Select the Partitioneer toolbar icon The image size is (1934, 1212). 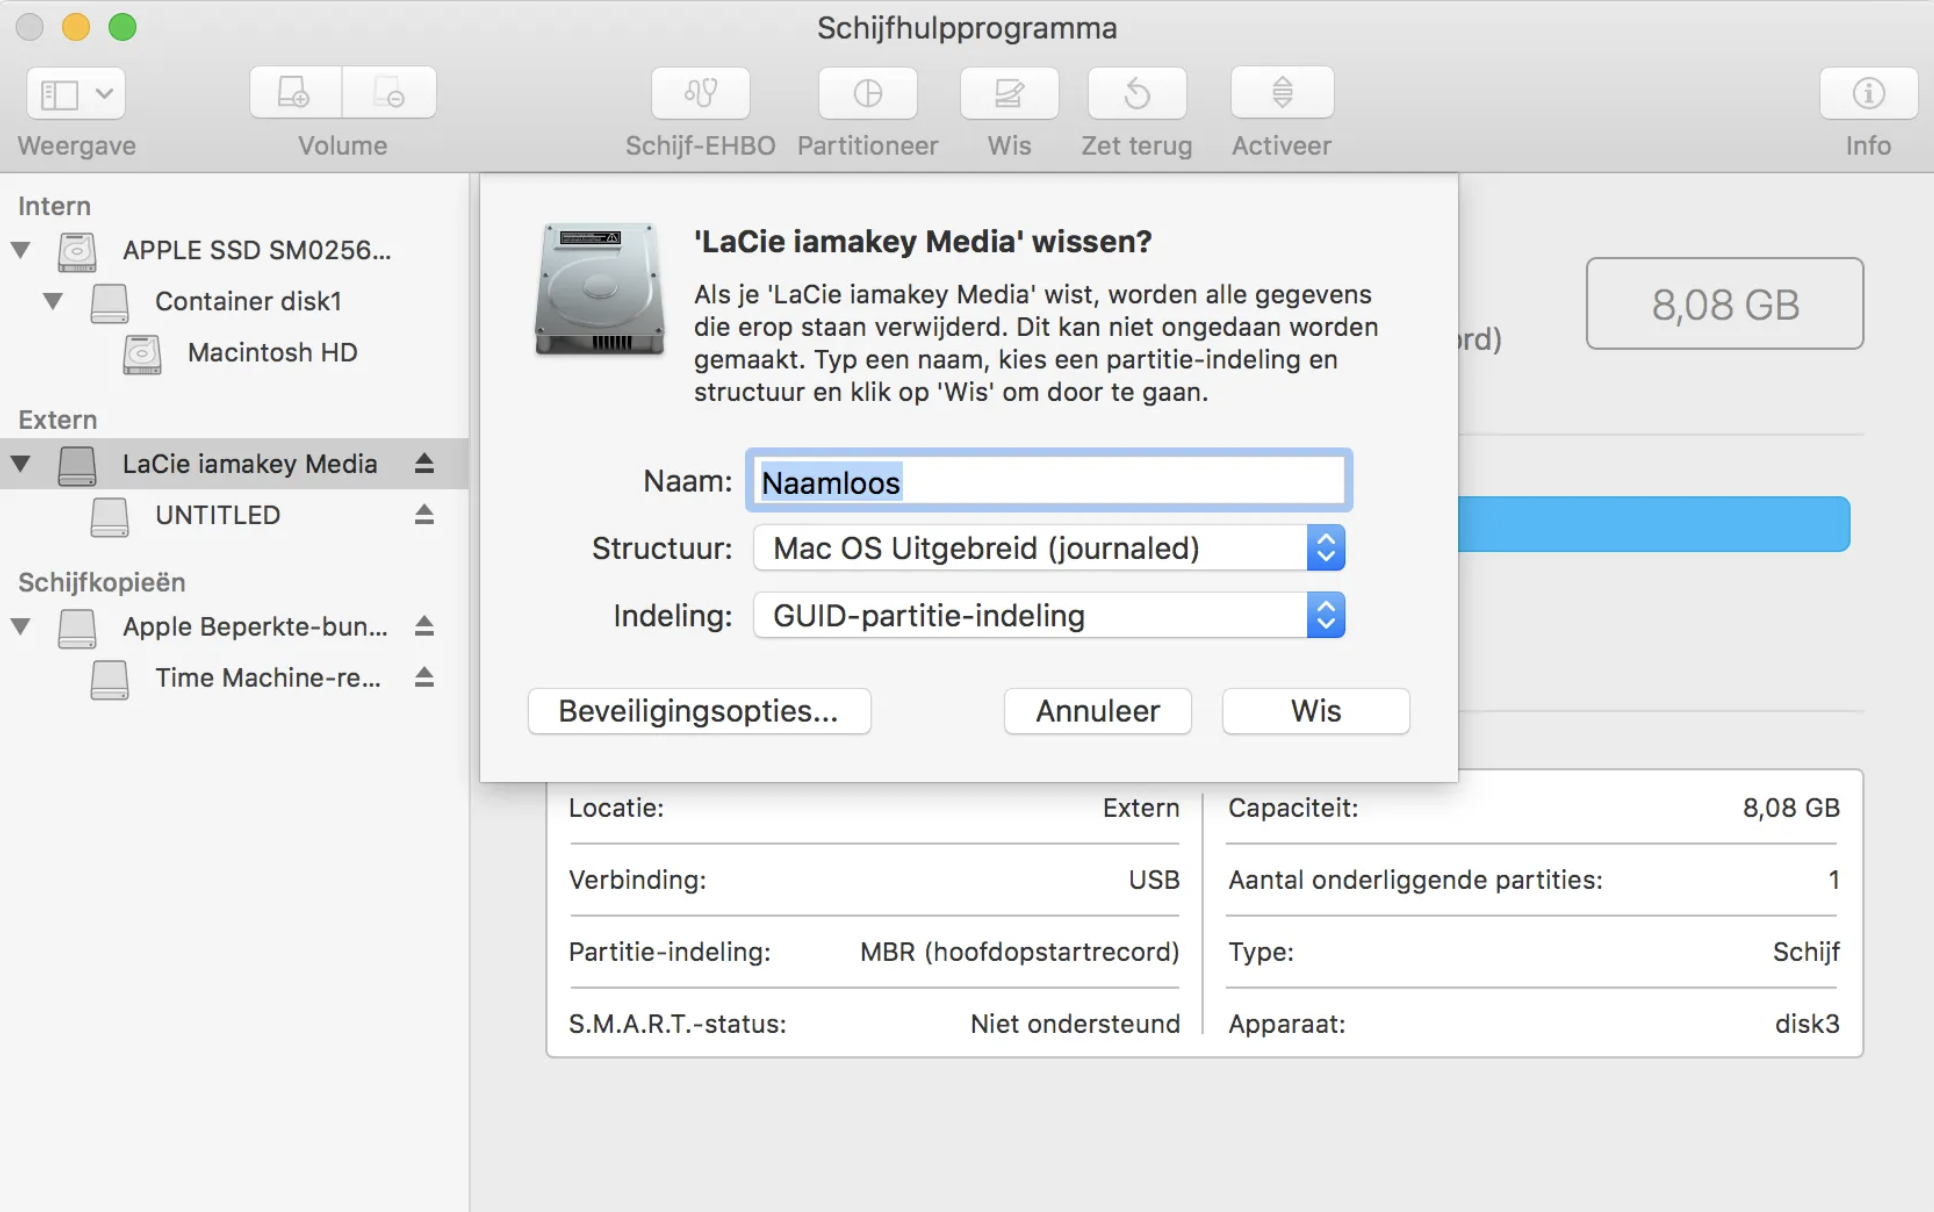tap(866, 93)
